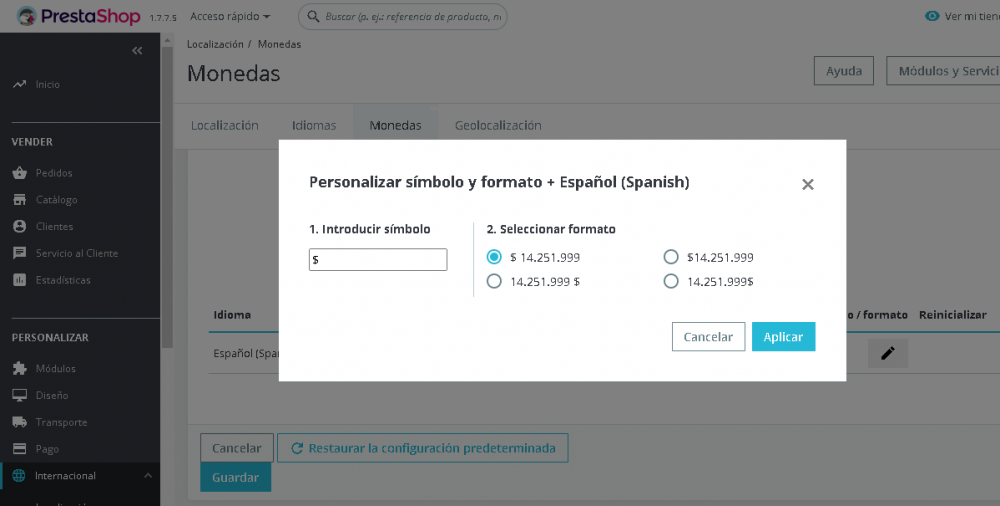This screenshot has height=506, width=1000.
Task: Click the pencil edit format icon
Action: [887, 353]
